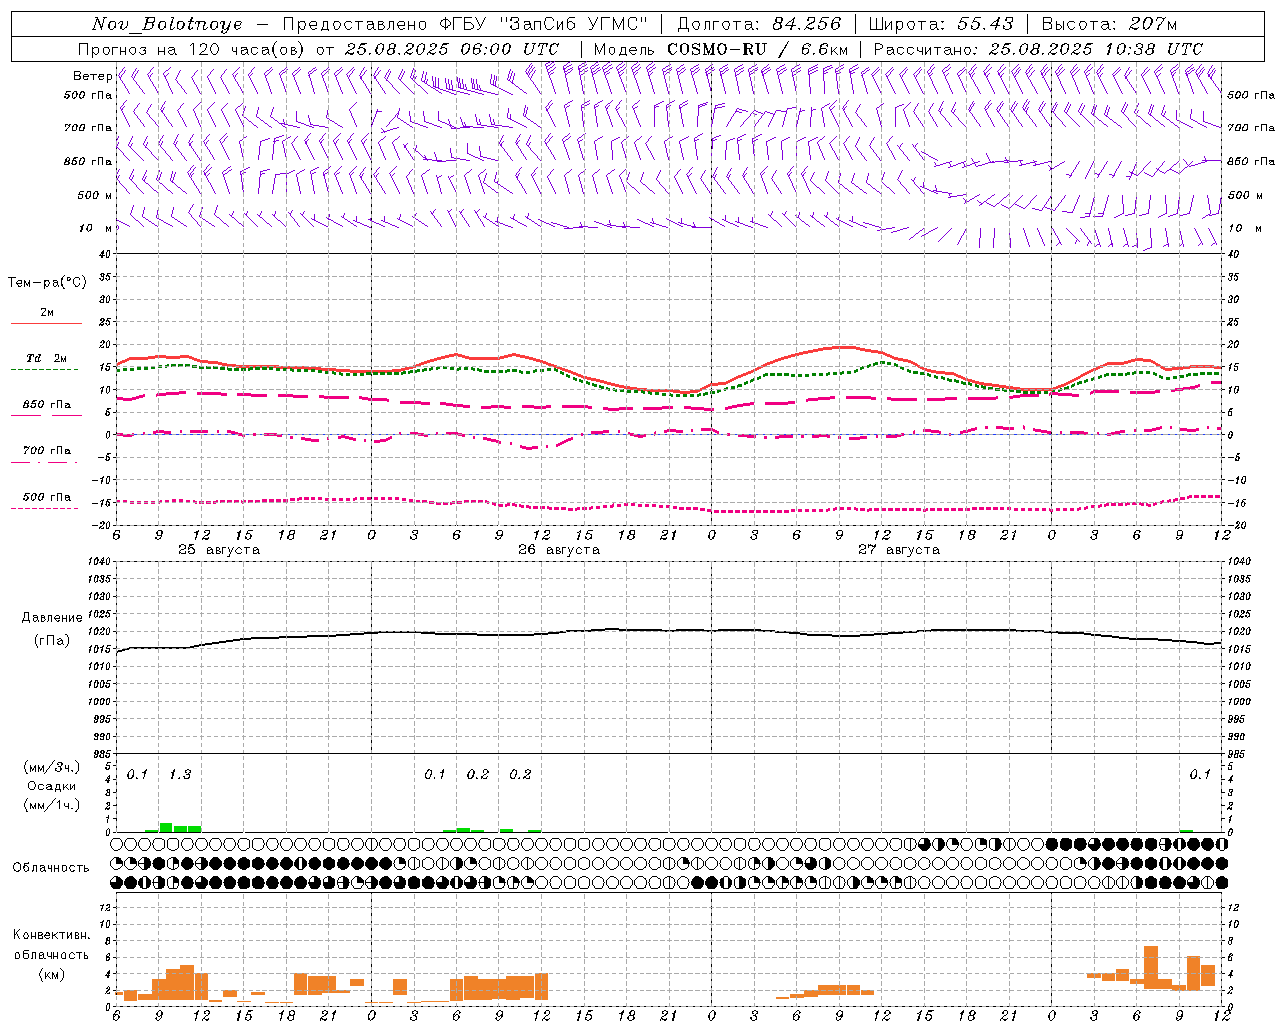Click the green precipitation bars on 25 августа
The height and width of the screenshot is (1024, 1280).
click(173, 827)
